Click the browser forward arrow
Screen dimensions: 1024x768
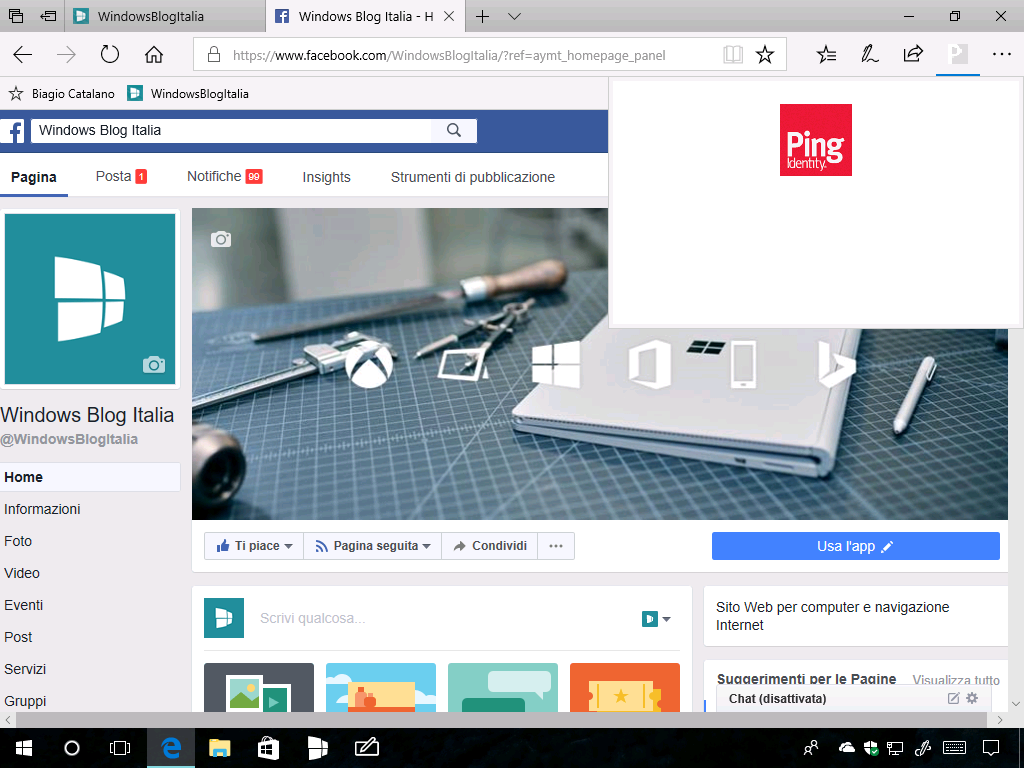coord(66,55)
